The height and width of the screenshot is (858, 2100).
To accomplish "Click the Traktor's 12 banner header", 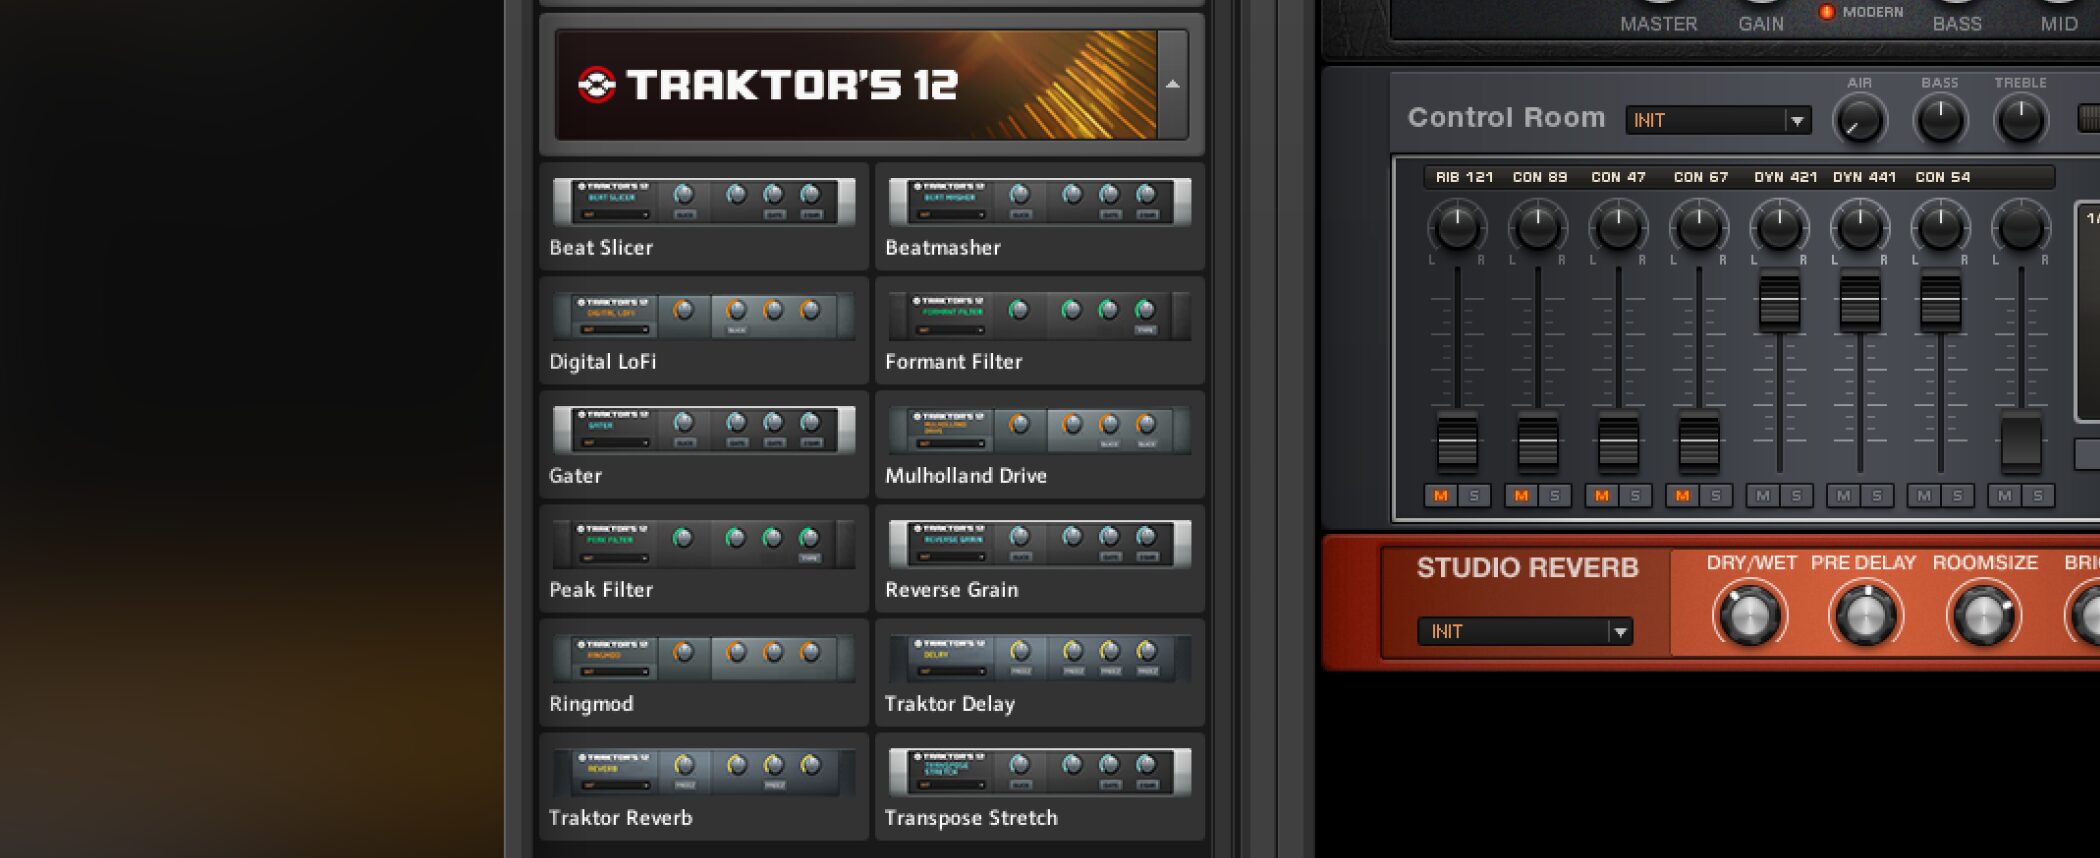I will 856,85.
